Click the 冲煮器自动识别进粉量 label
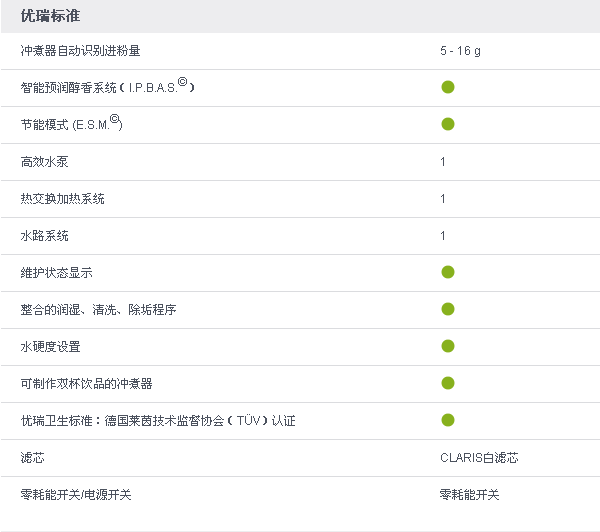The height and width of the screenshot is (532, 600). point(80,51)
